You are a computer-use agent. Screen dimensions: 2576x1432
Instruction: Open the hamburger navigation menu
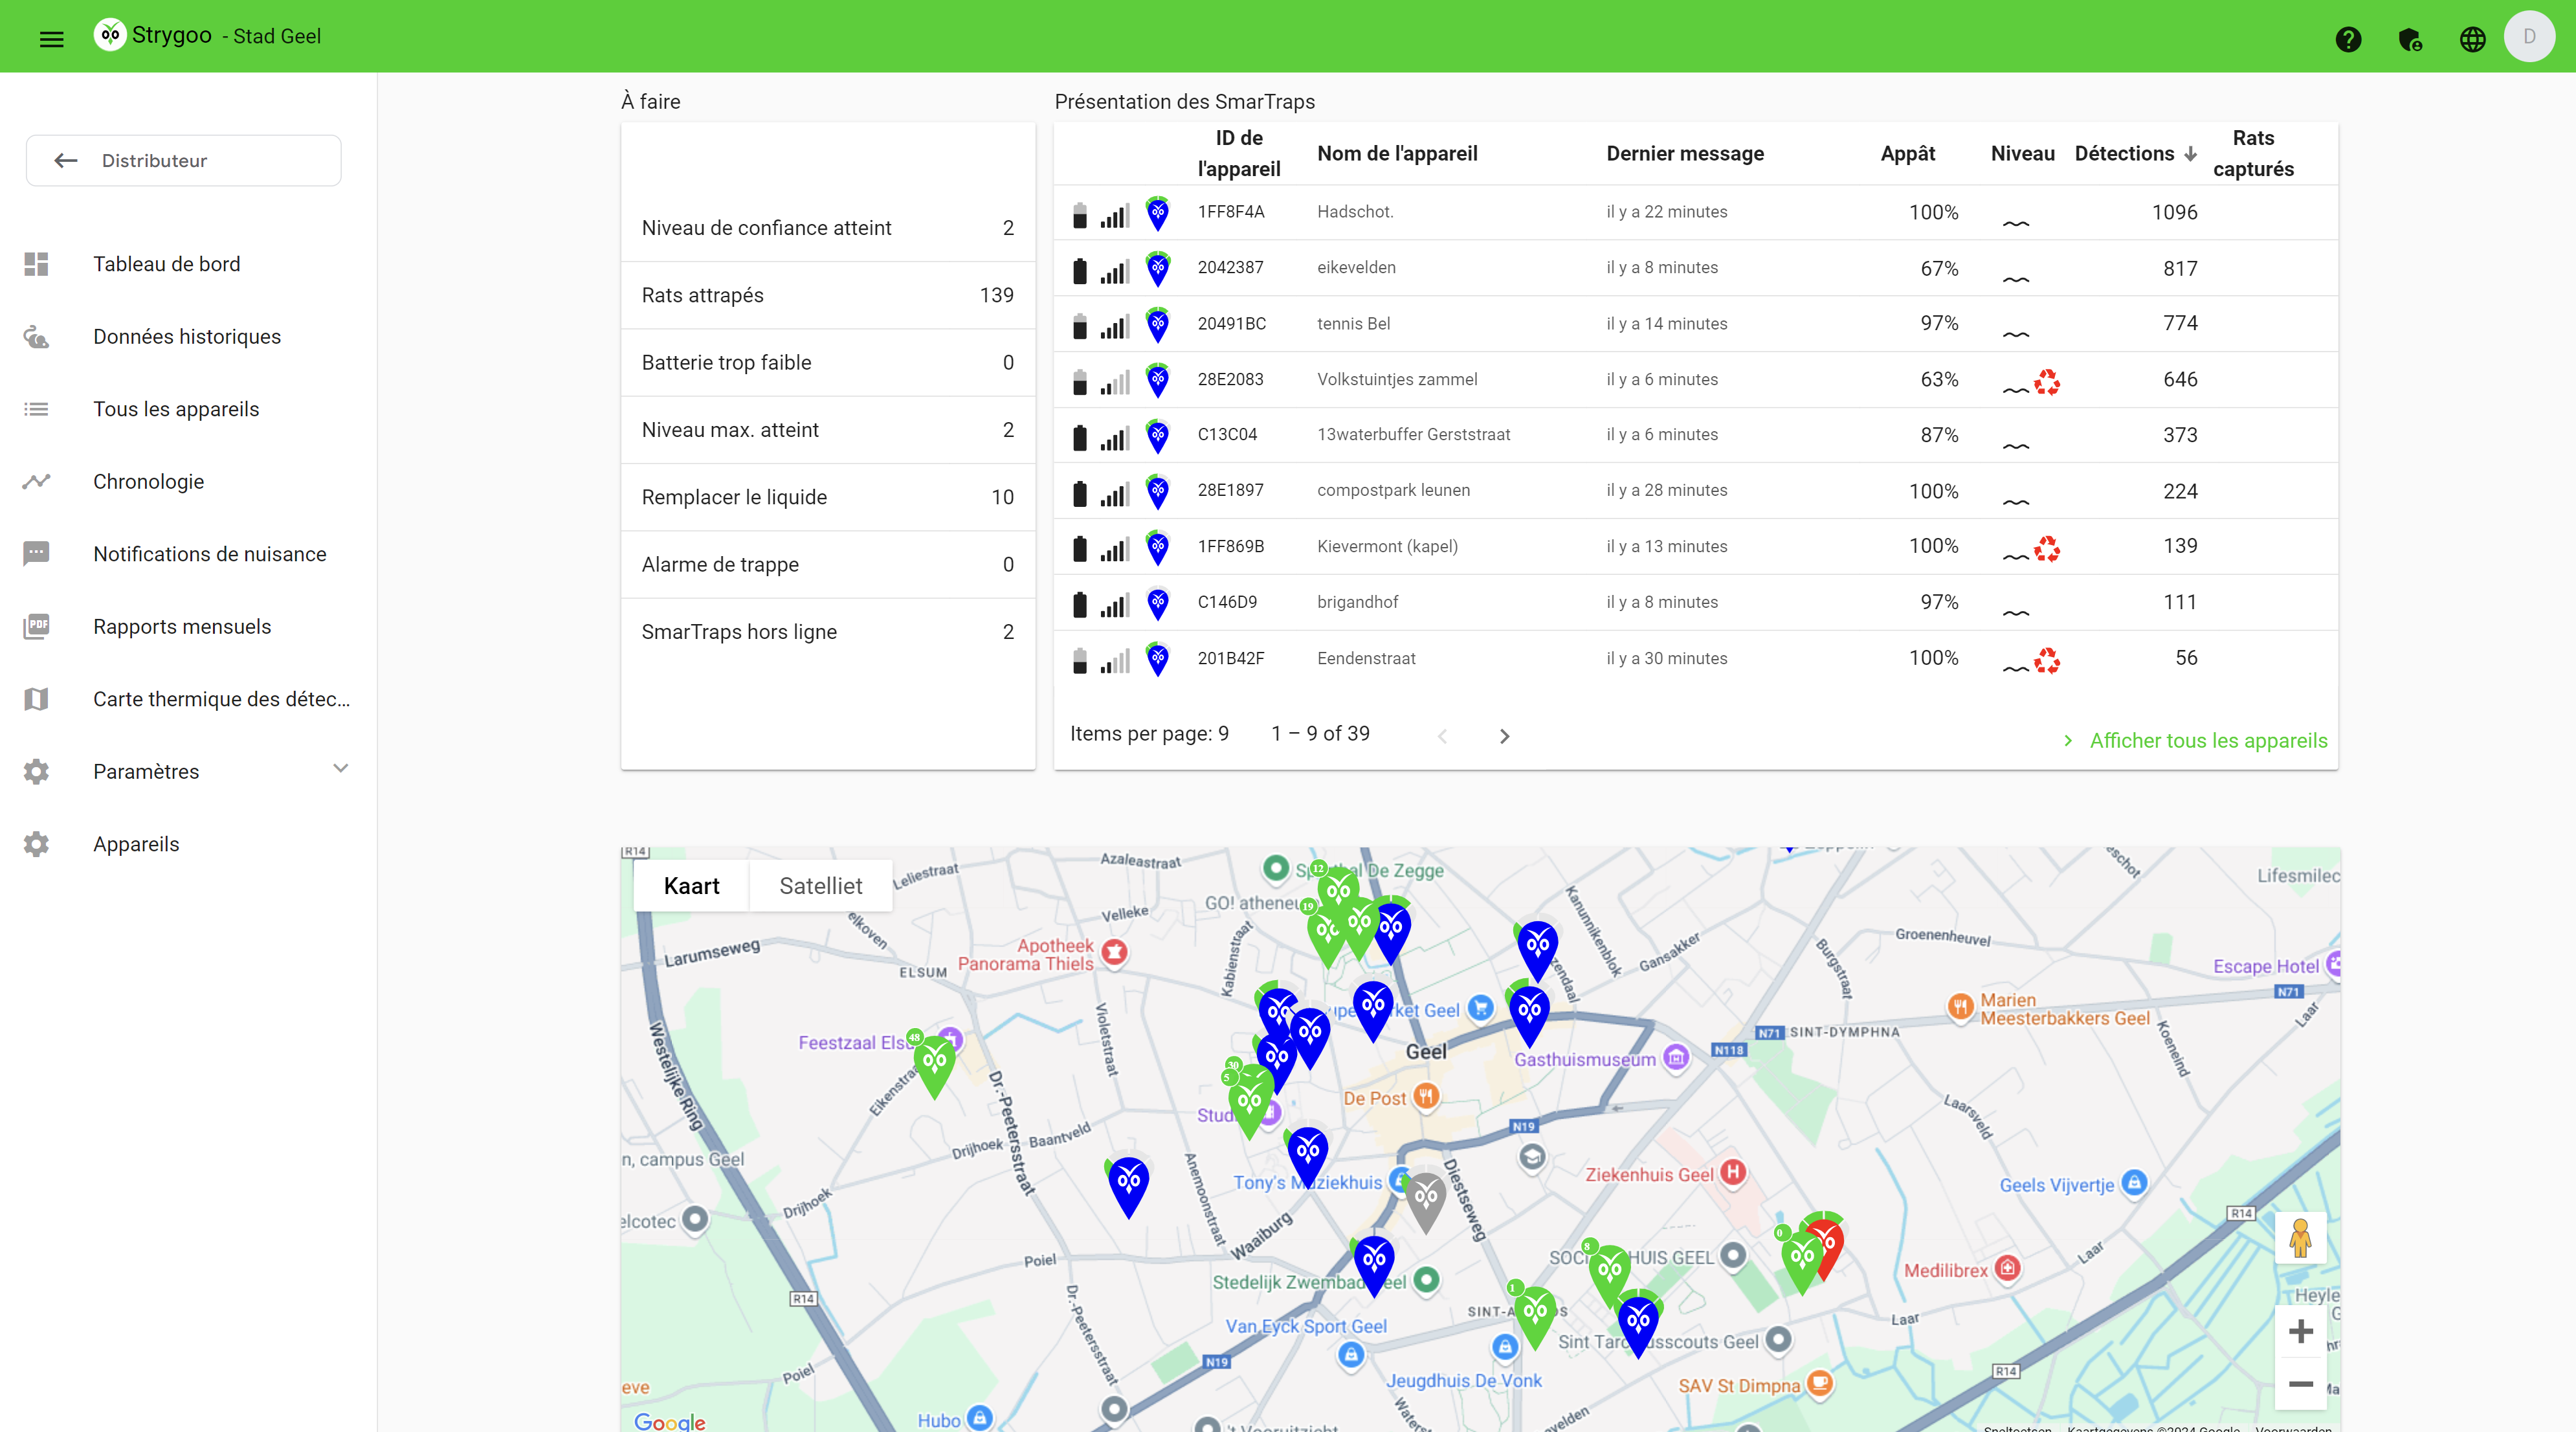point(51,38)
